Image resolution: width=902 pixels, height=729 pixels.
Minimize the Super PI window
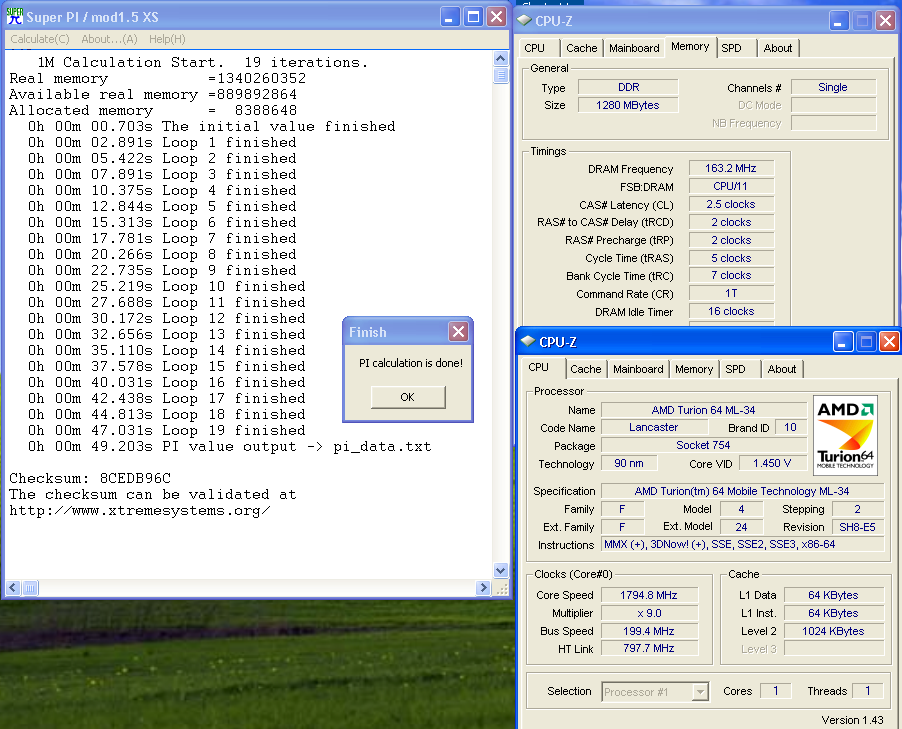[450, 17]
